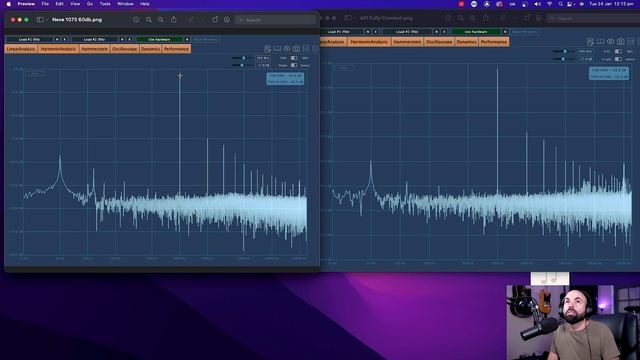Open the Performance tab in the API window
Screen dimensions: 640x360
[x=494, y=42]
